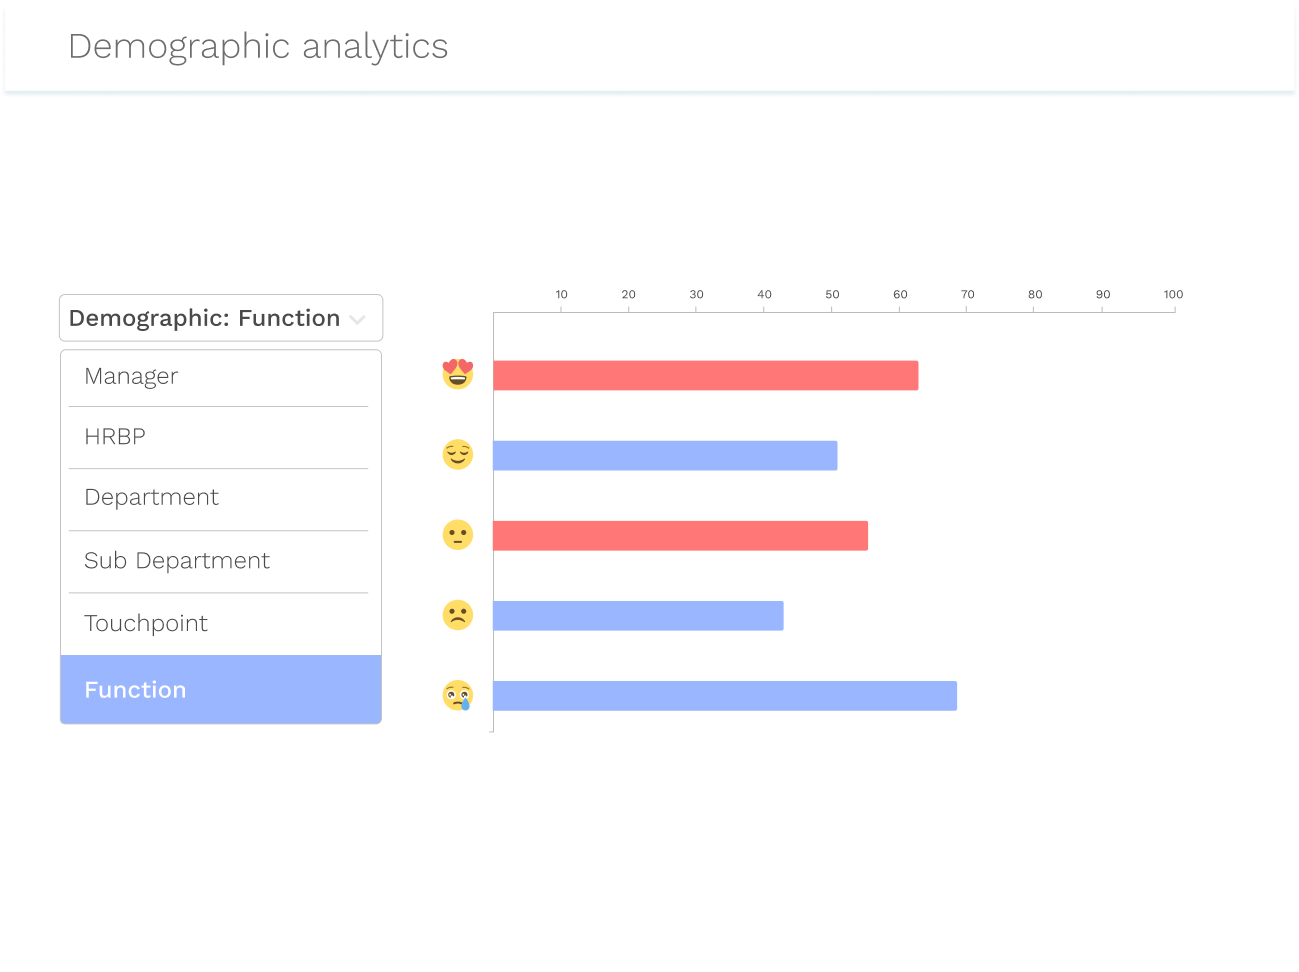Choose the Touchpoint option
The width and height of the screenshot is (1299, 972).
coord(146,624)
